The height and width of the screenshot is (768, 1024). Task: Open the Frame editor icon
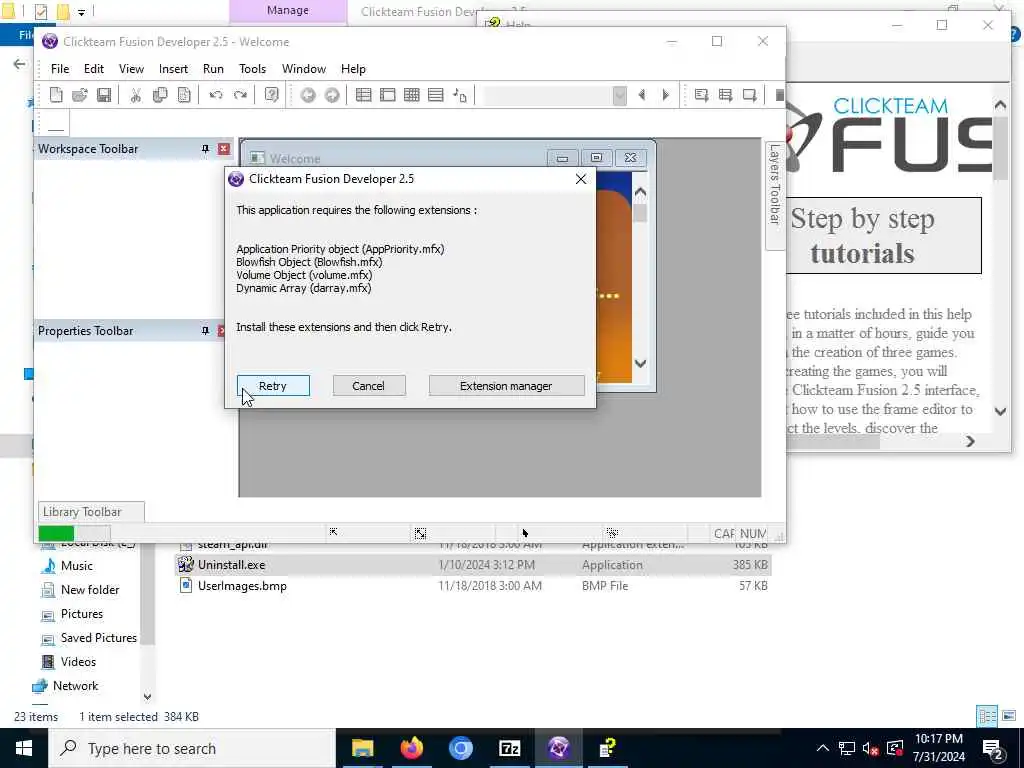[388, 95]
